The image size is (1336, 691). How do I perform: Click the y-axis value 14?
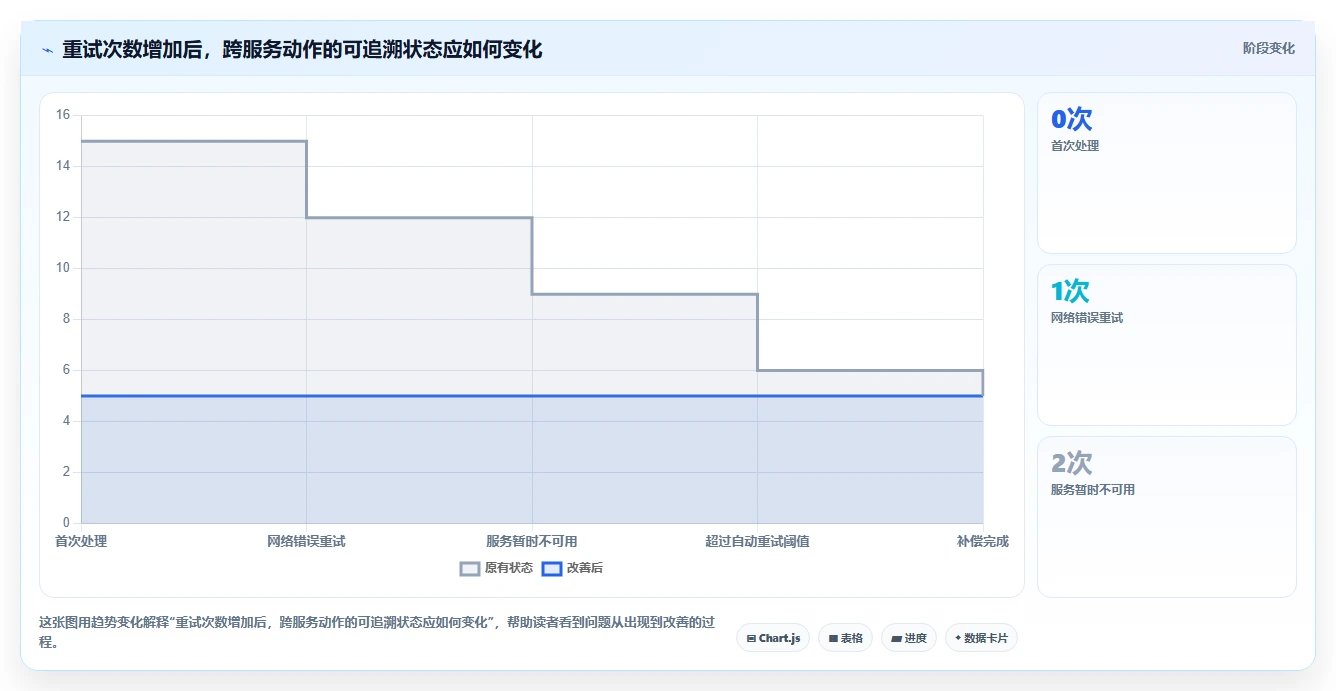63,166
